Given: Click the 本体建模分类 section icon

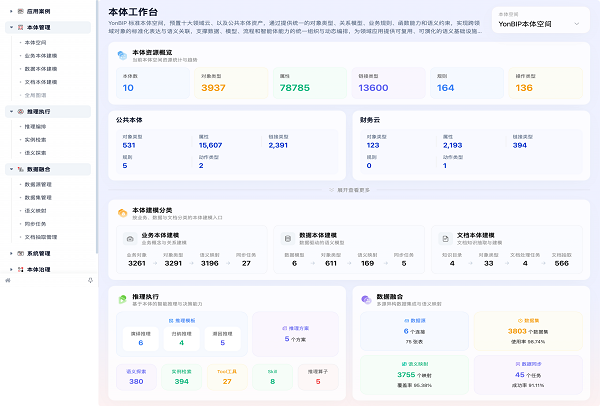Looking at the screenshot, I should (x=122, y=213).
